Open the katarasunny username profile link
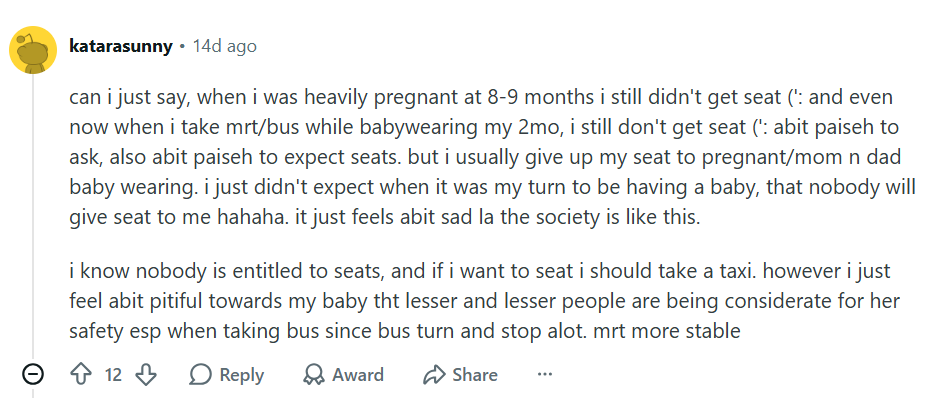 tap(121, 46)
